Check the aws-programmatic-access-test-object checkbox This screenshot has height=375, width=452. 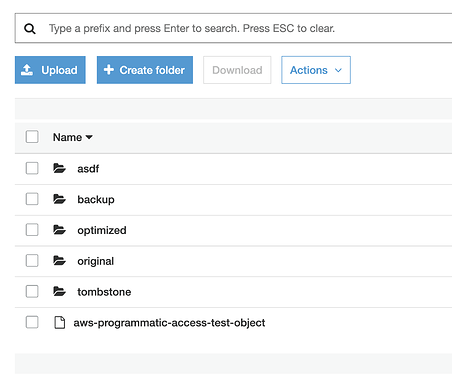tap(32, 322)
